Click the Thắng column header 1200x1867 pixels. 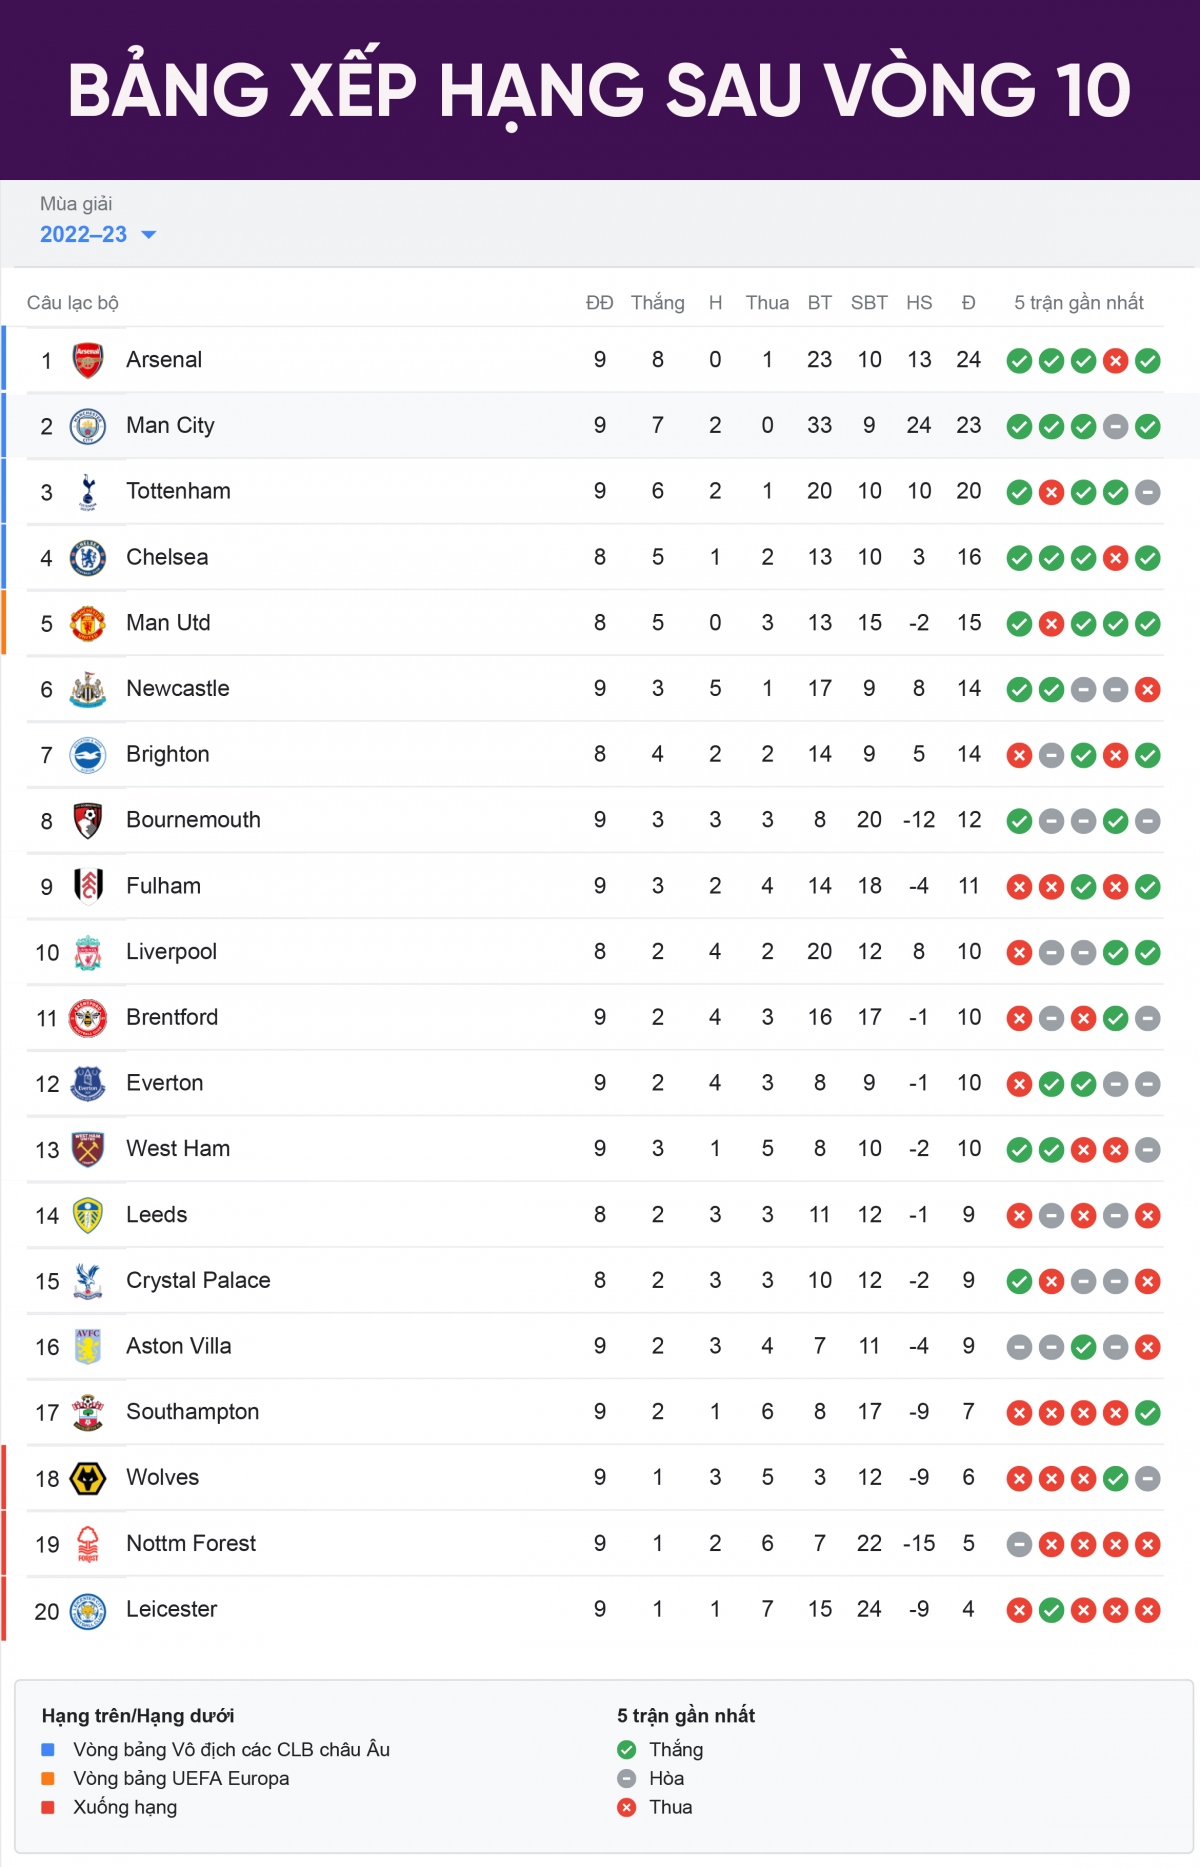657,302
